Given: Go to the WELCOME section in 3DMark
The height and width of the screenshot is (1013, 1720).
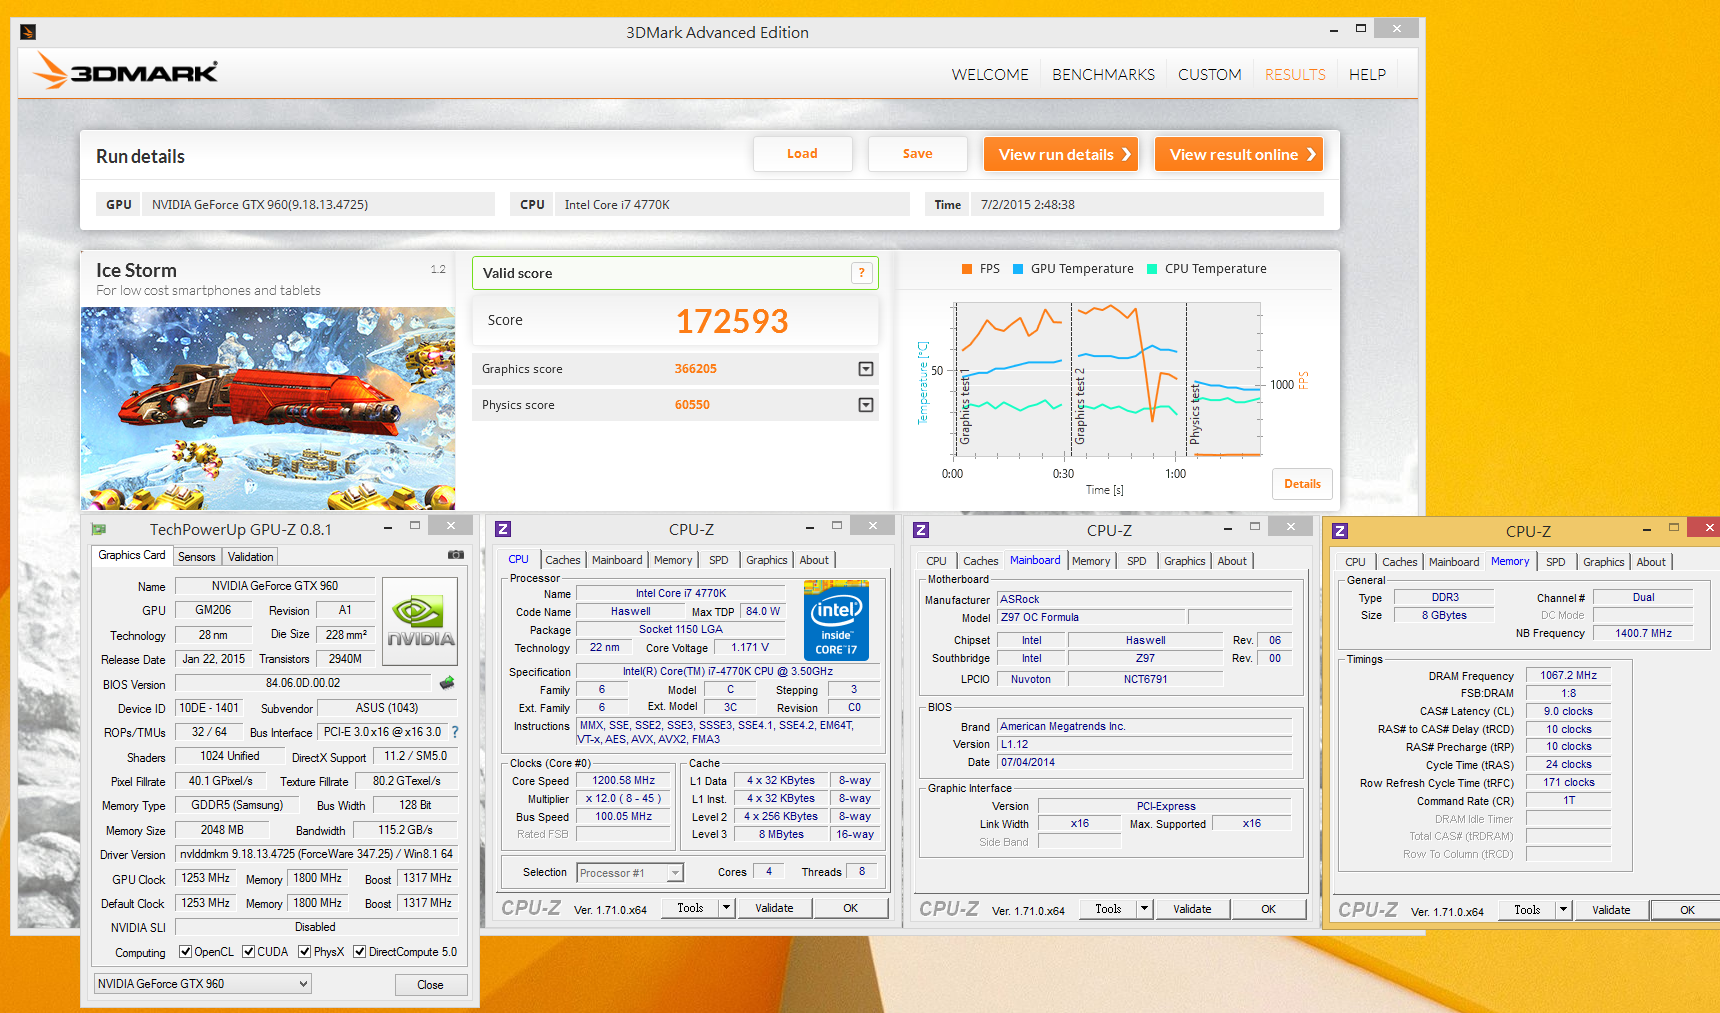Looking at the screenshot, I should (990, 74).
